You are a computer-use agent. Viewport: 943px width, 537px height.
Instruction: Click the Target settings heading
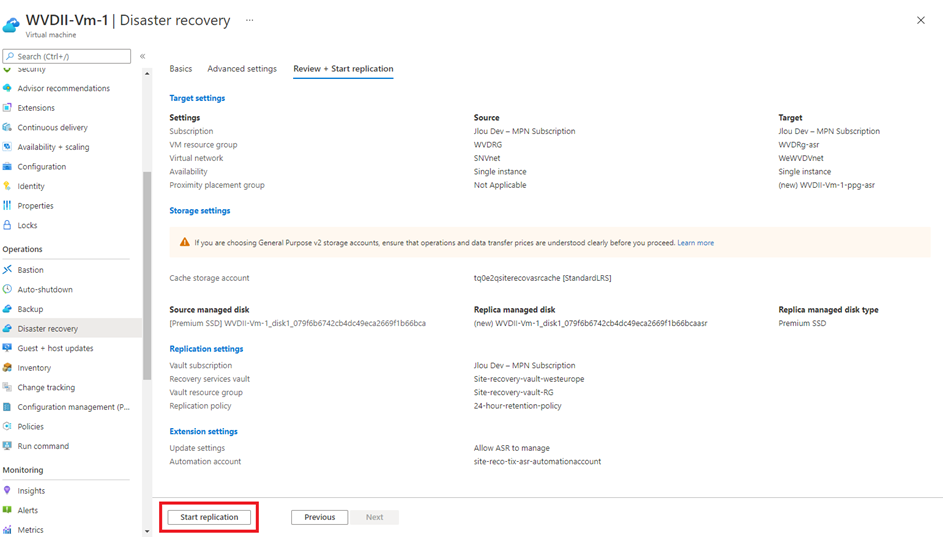point(197,98)
